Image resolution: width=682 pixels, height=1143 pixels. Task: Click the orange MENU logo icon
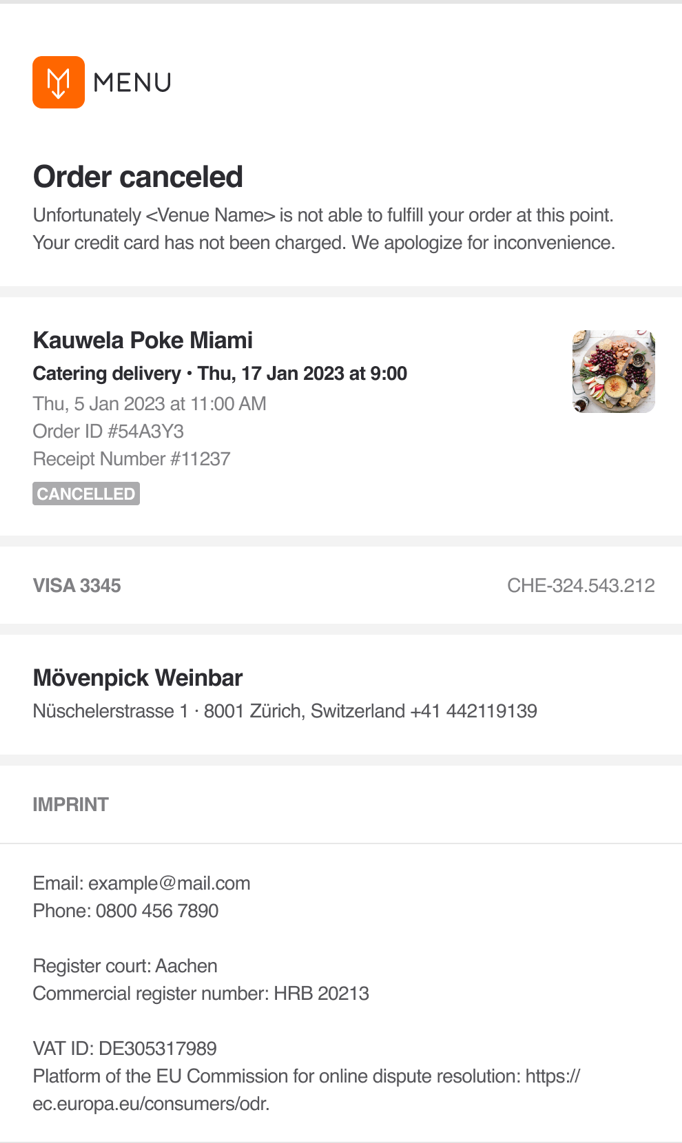pos(58,82)
